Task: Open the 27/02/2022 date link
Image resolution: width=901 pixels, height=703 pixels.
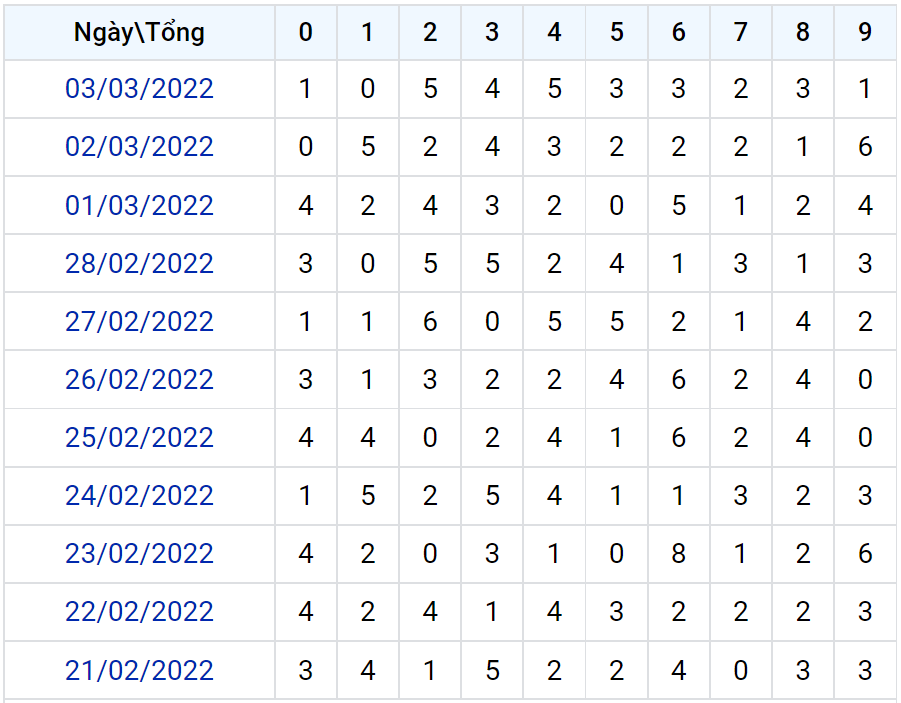Action: click(139, 321)
